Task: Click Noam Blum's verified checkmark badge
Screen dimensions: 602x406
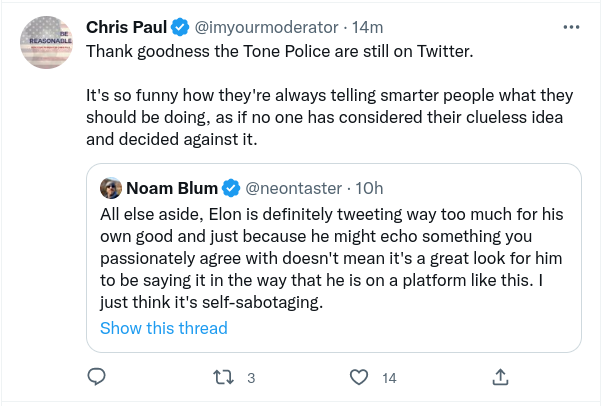Action: tap(230, 187)
